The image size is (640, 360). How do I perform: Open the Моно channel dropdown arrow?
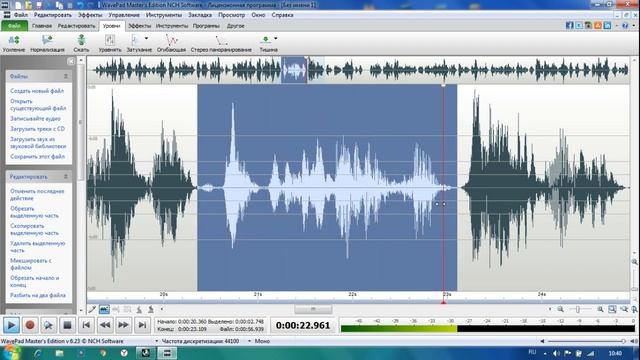click(249, 341)
